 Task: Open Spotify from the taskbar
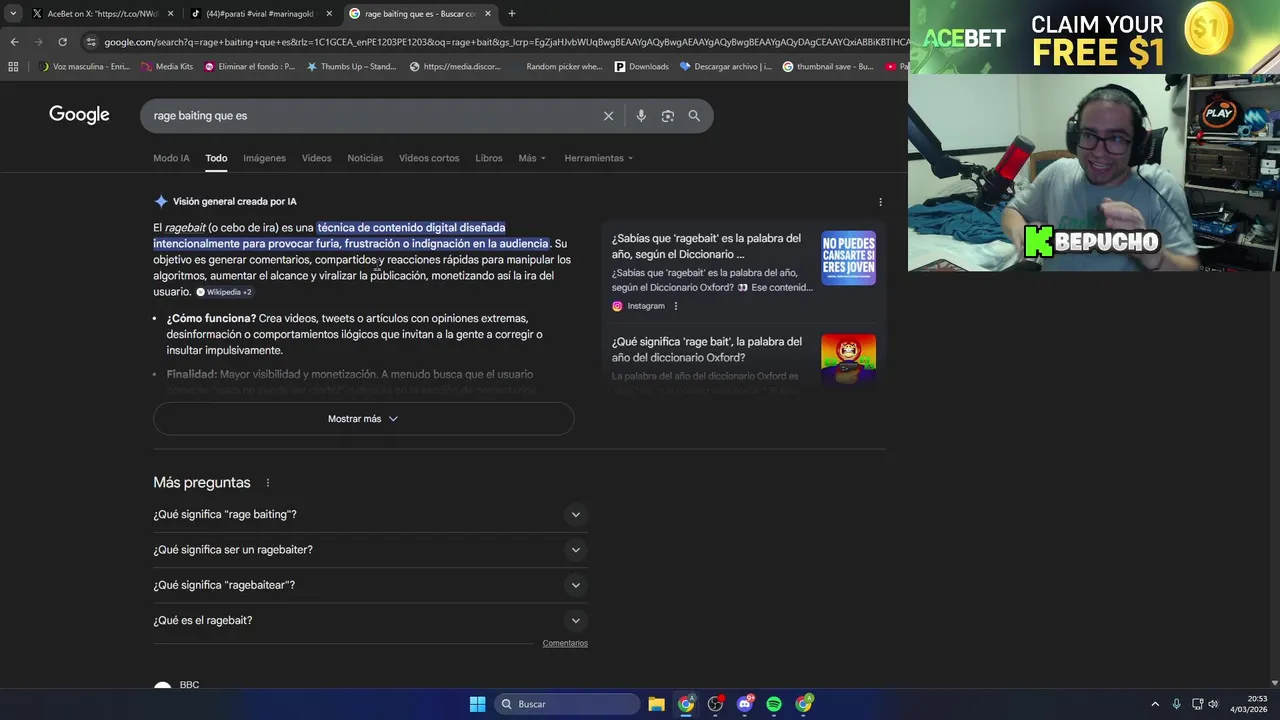pyautogui.click(x=774, y=704)
